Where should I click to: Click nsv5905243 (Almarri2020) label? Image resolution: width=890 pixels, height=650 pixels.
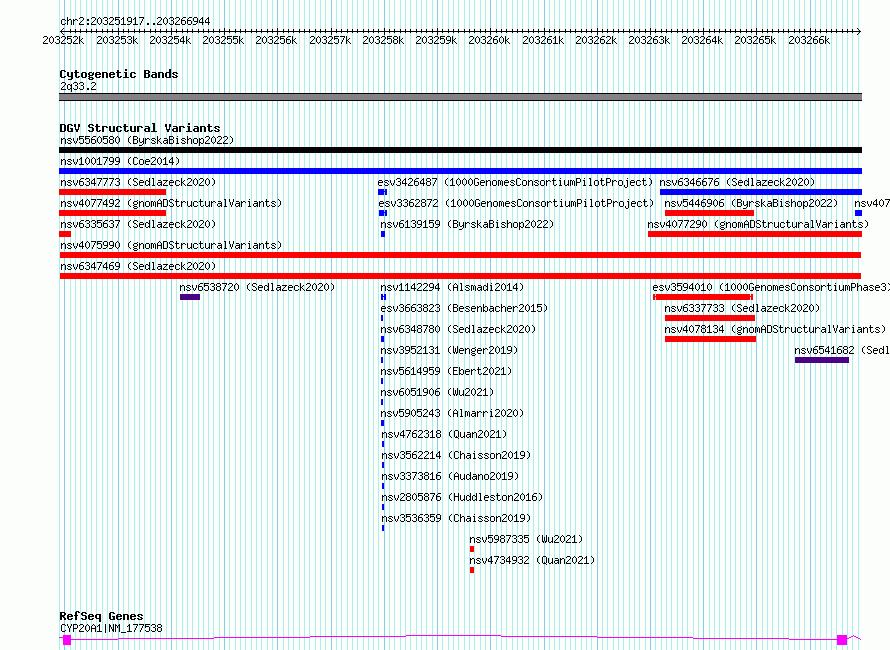[x=452, y=413]
